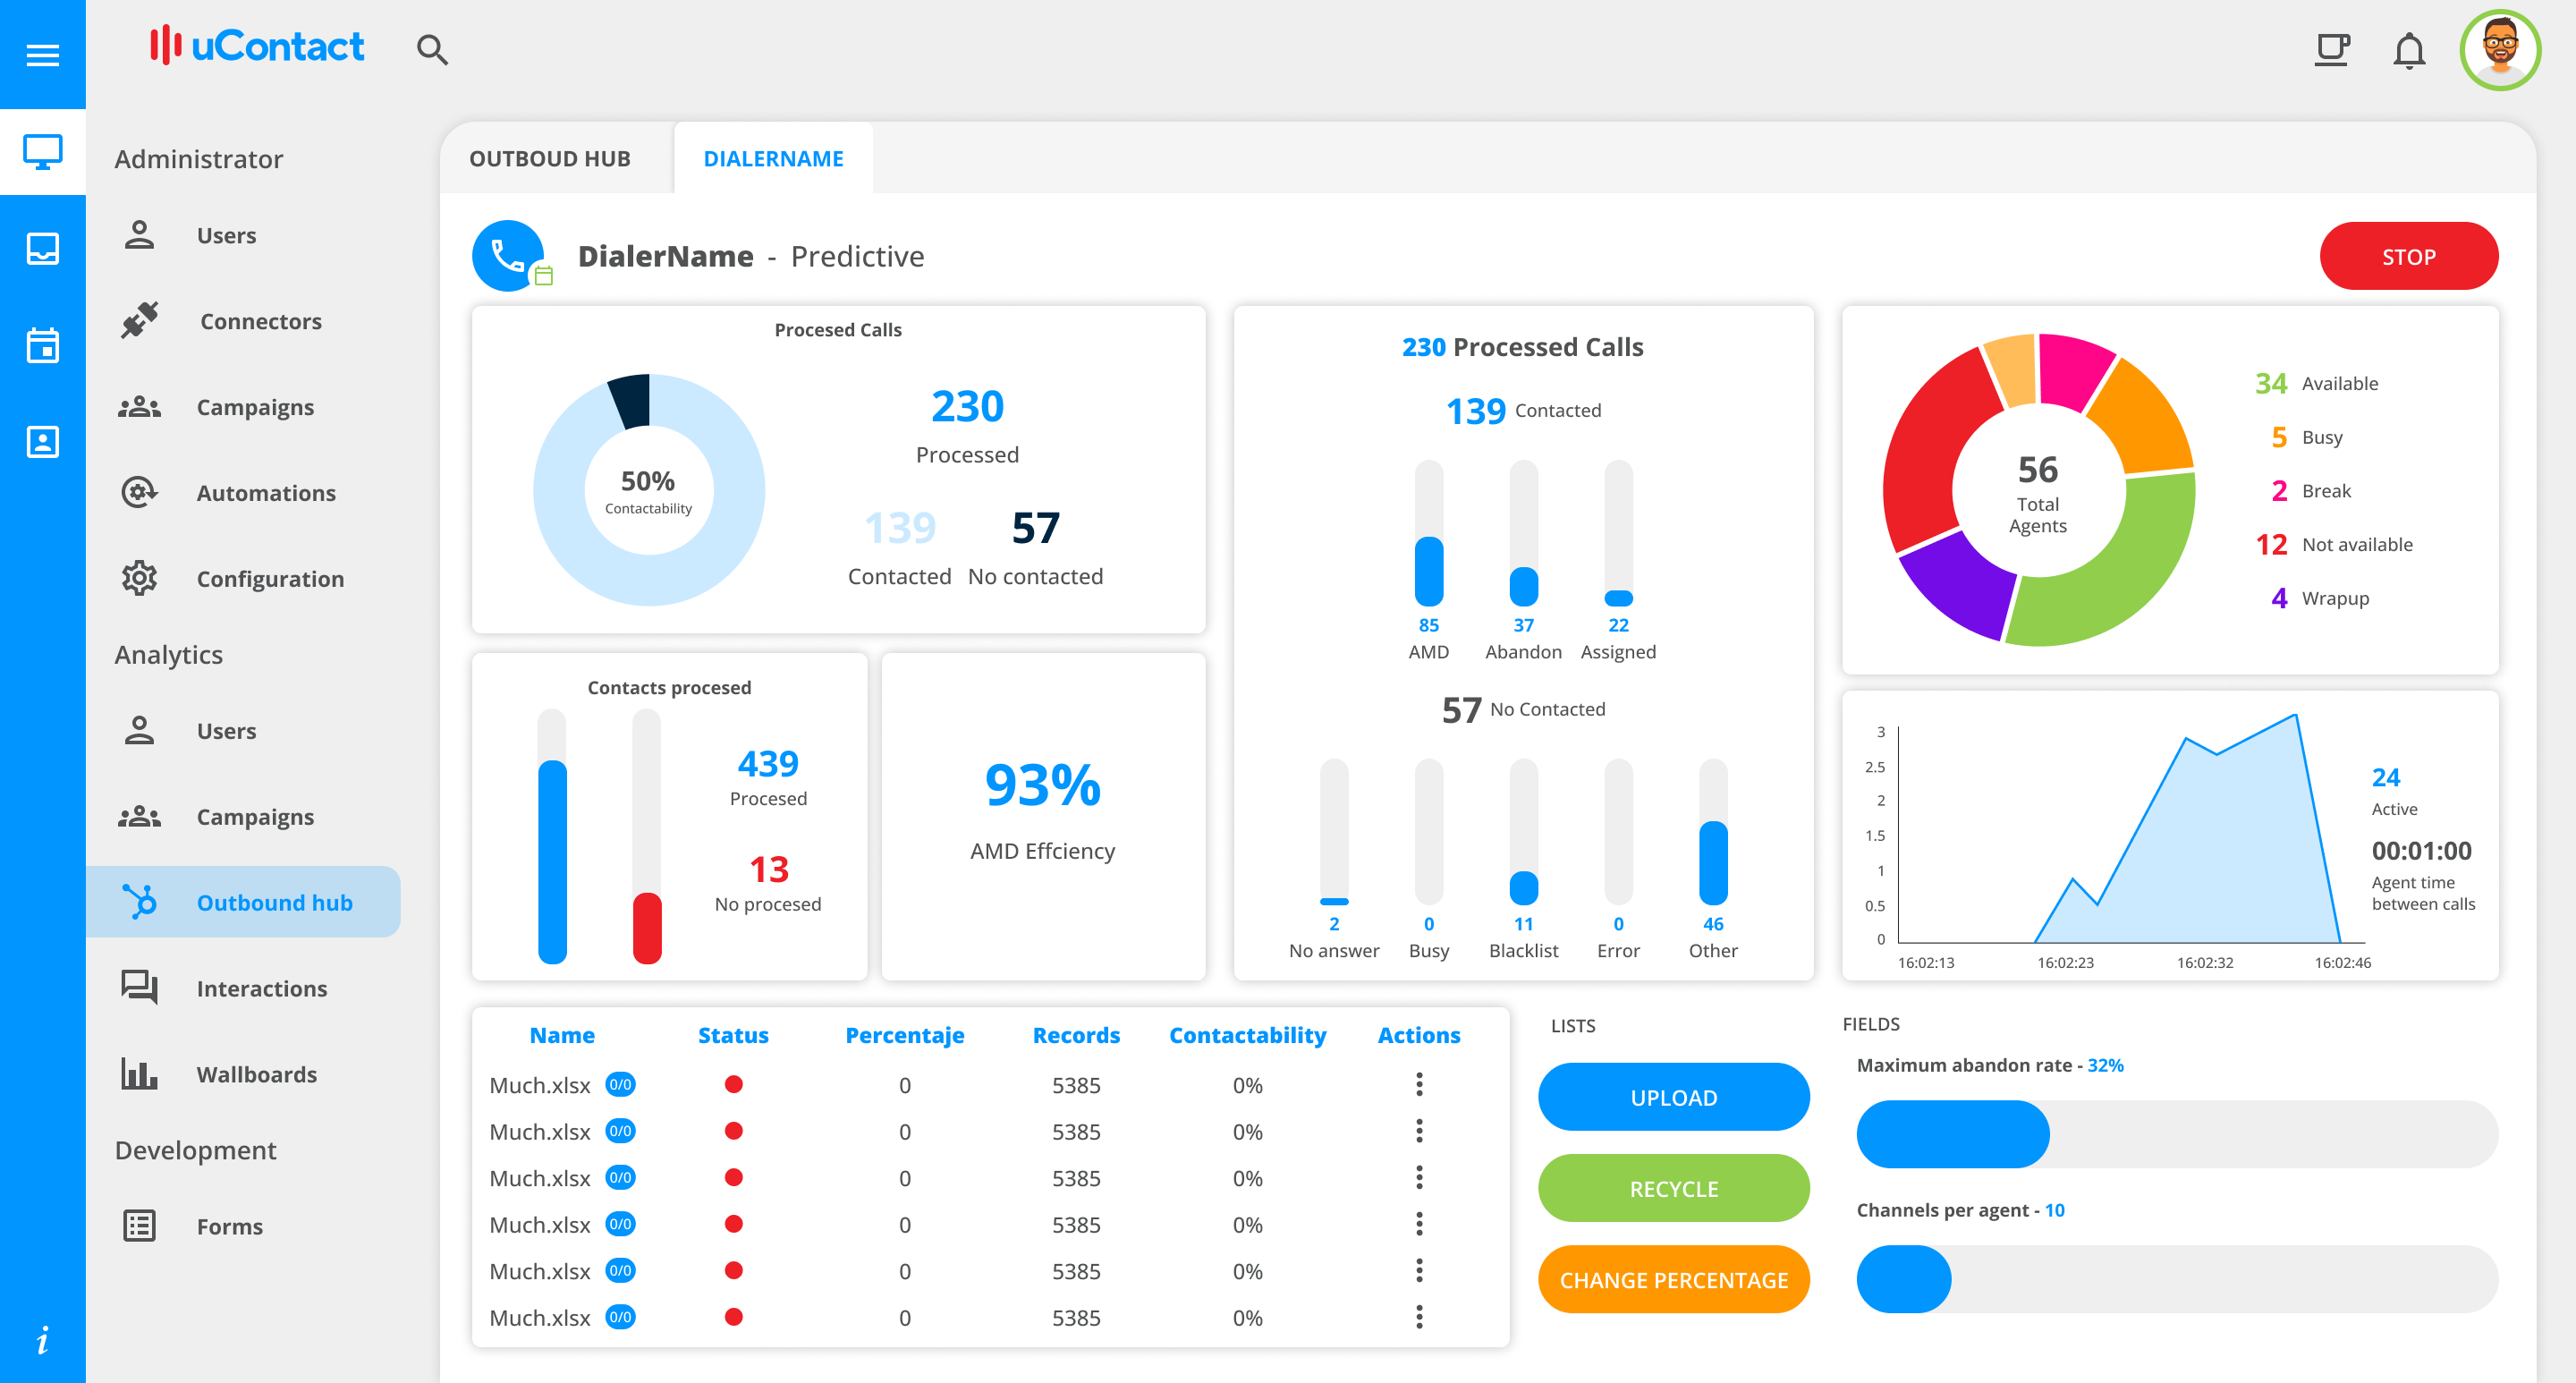
Task: Open the coffee break cup icon
Action: coord(2331,49)
